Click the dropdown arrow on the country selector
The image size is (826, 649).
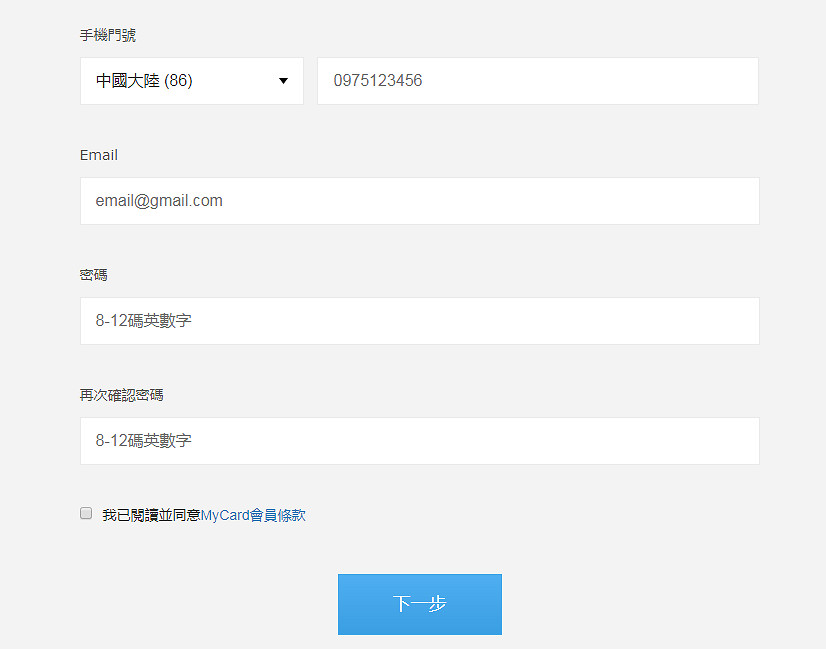(x=283, y=81)
